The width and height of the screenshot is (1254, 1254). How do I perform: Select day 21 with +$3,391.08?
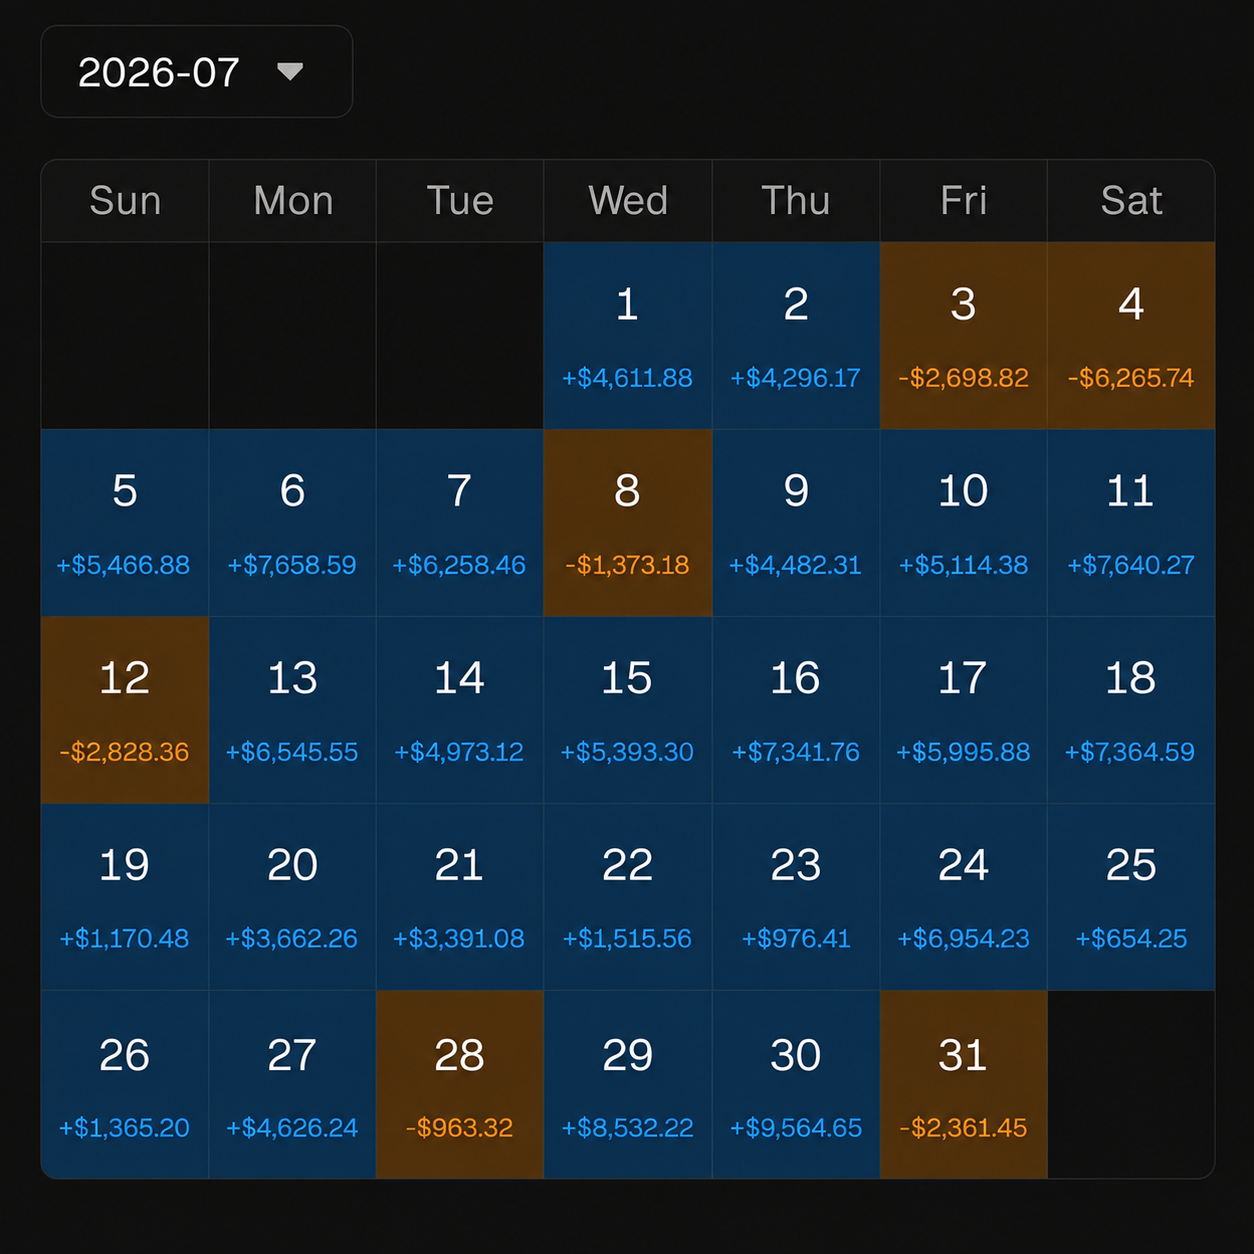click(x=460, y=897)
